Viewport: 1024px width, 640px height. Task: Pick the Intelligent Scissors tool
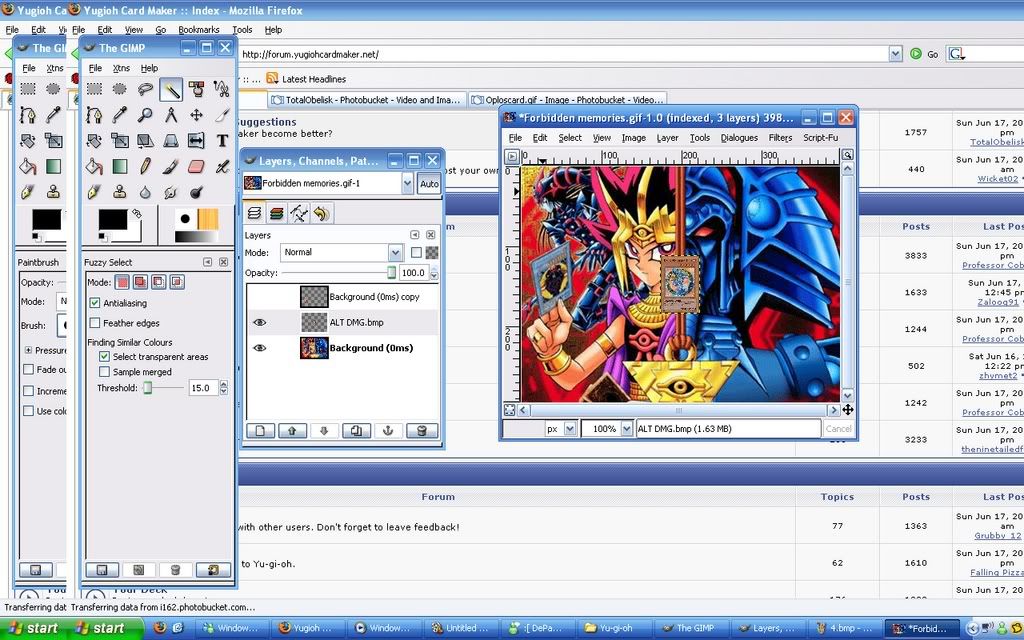coord(222,89)
